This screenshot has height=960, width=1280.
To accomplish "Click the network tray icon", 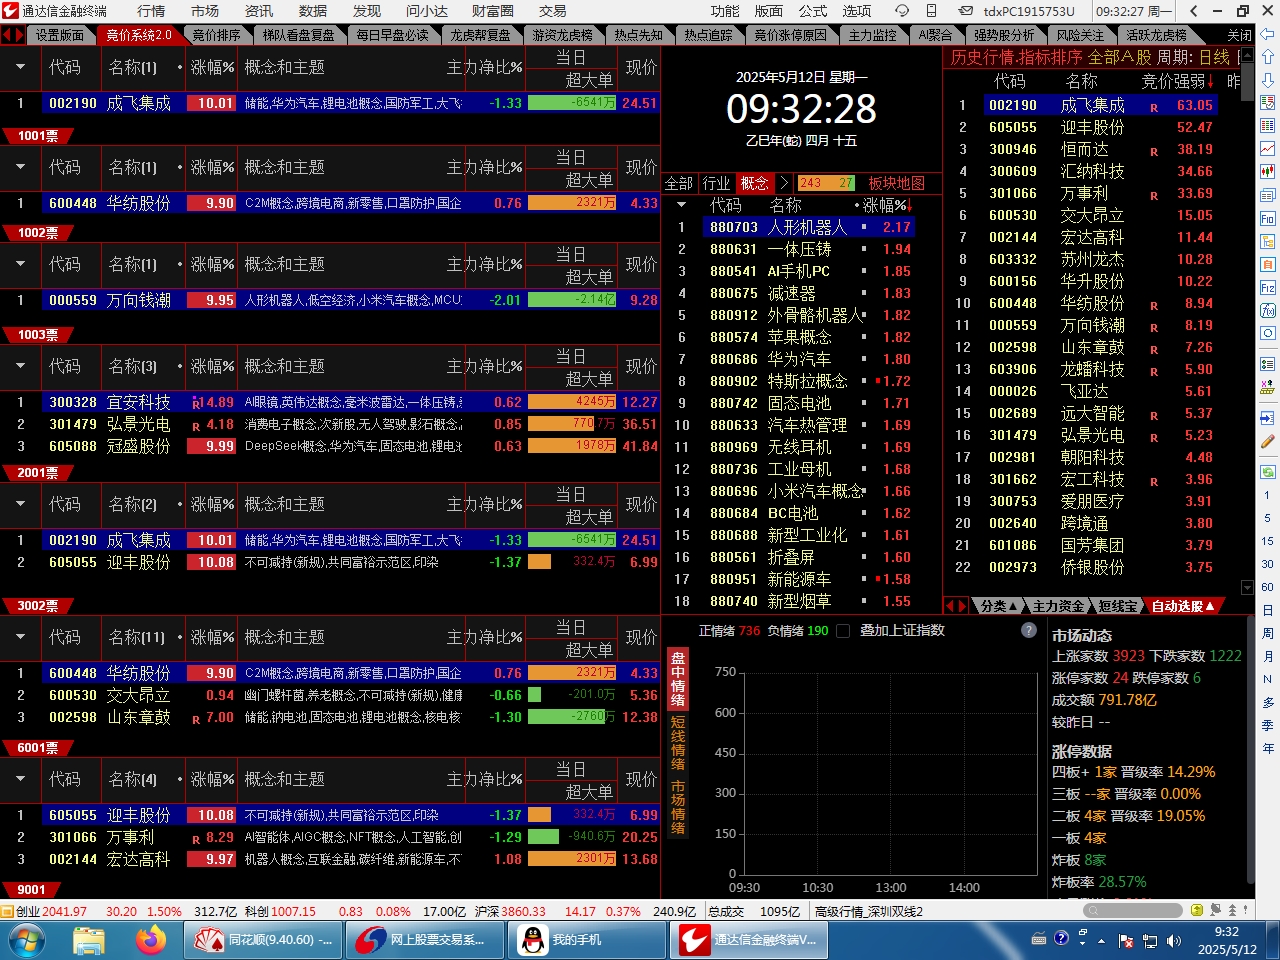I will coord(1148,940).
